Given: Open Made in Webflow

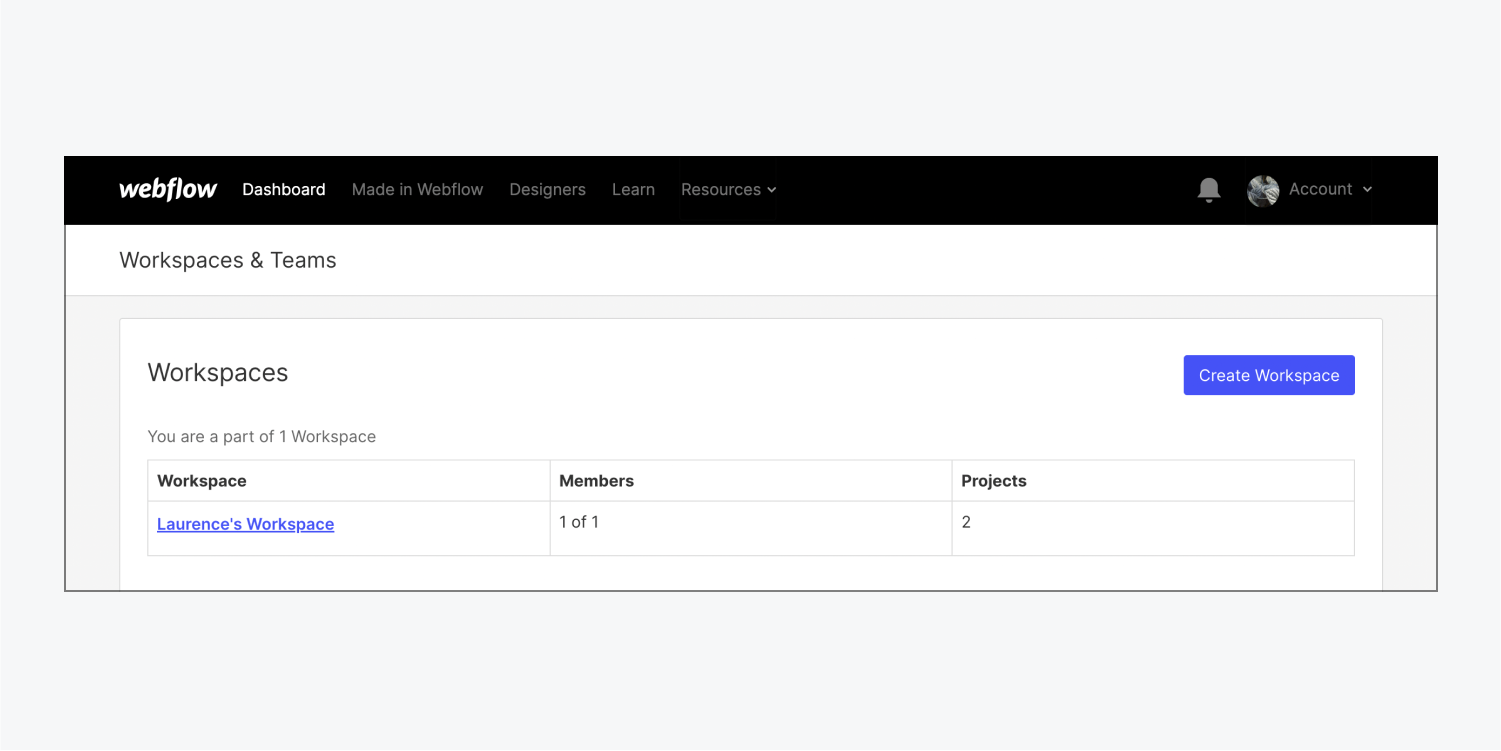Looking at the screenshot, I should (x=417, y=189).
